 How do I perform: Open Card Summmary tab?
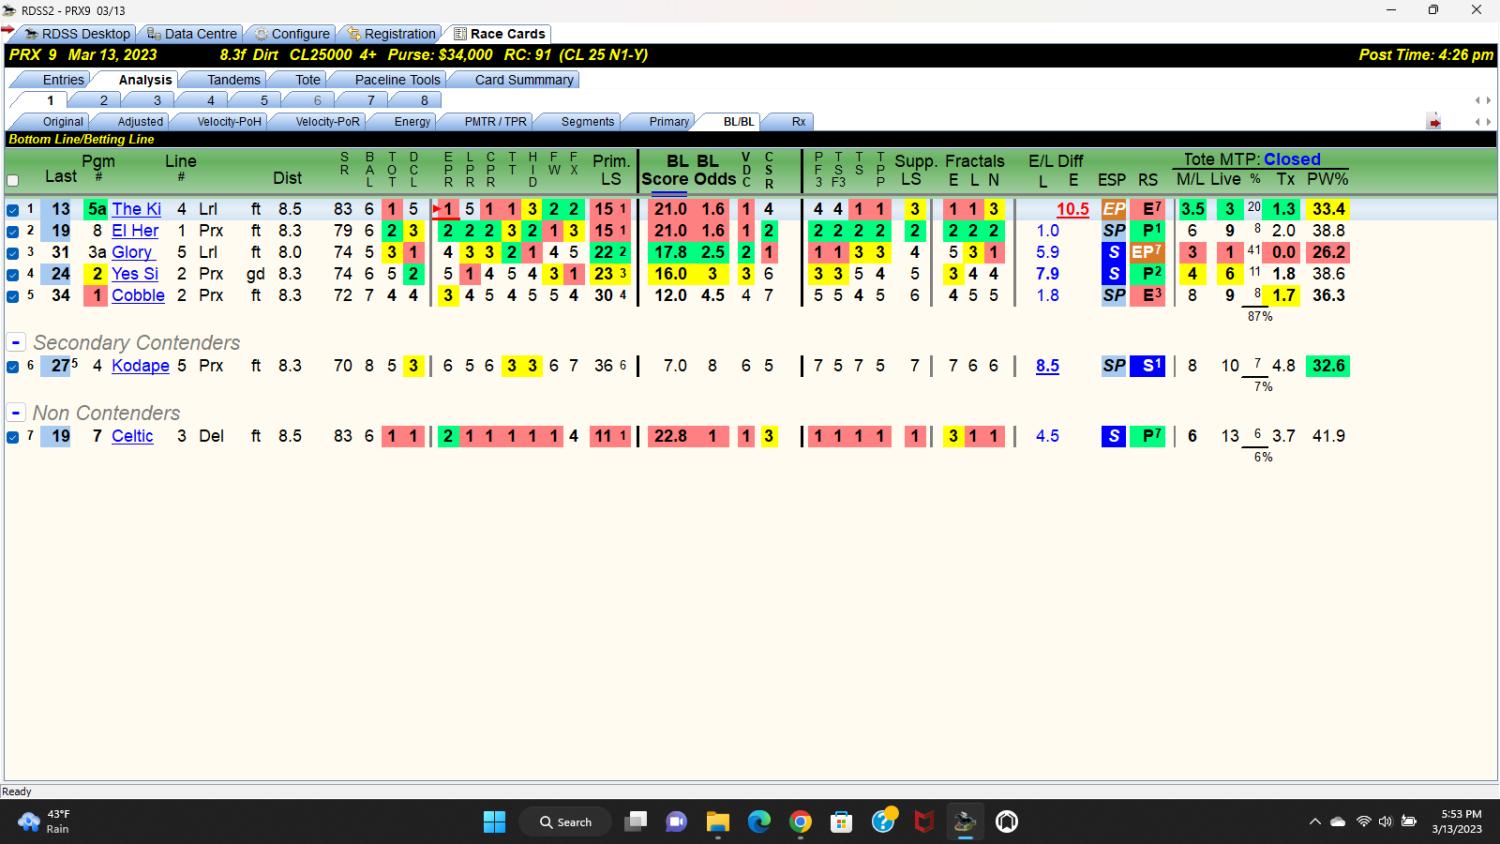(524, 80)
